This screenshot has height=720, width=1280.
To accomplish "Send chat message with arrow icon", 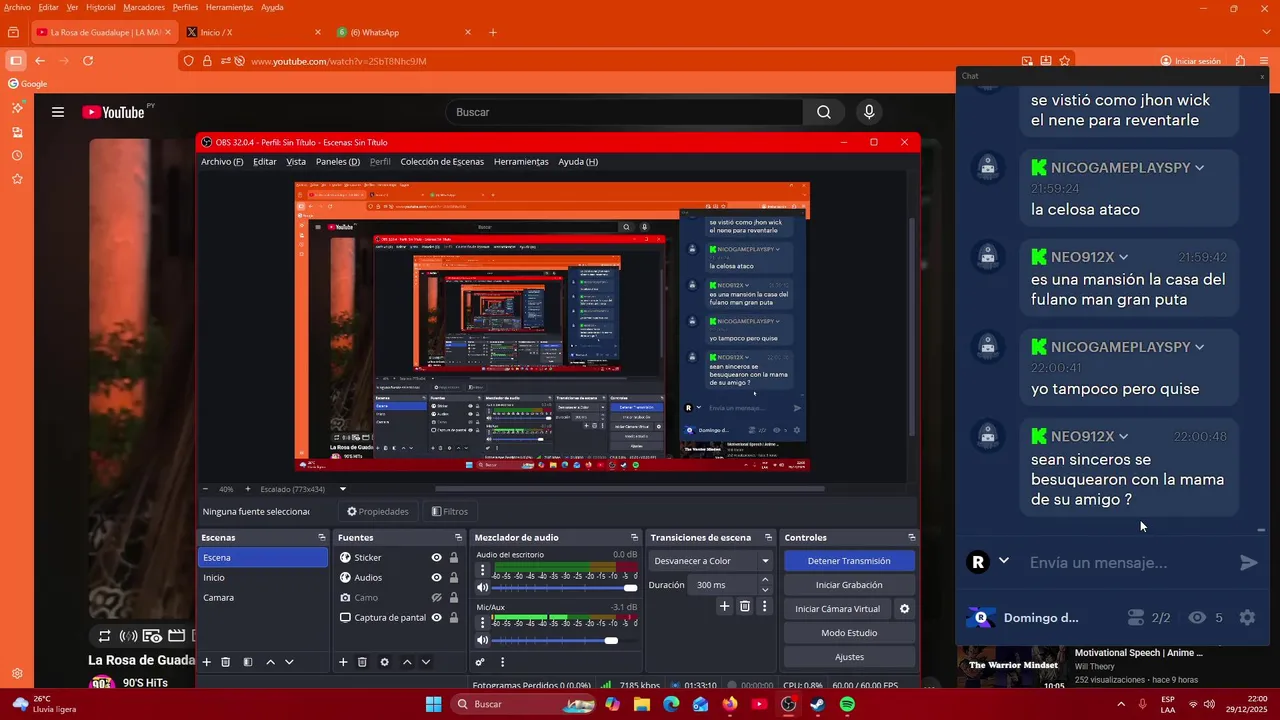I will [1249, 563].
